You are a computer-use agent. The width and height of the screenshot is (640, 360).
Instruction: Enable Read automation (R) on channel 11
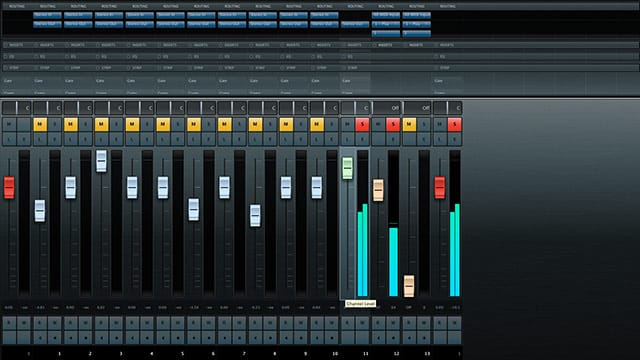tap(347, 323)
